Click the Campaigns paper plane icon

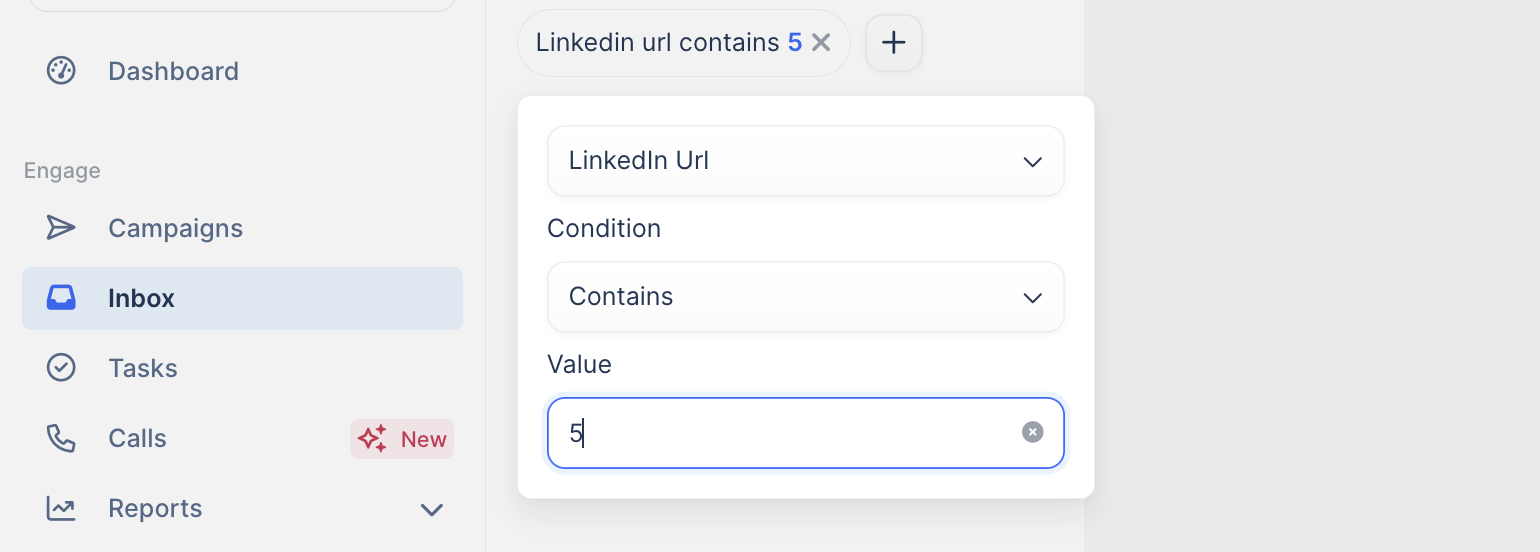pos(61,228)
